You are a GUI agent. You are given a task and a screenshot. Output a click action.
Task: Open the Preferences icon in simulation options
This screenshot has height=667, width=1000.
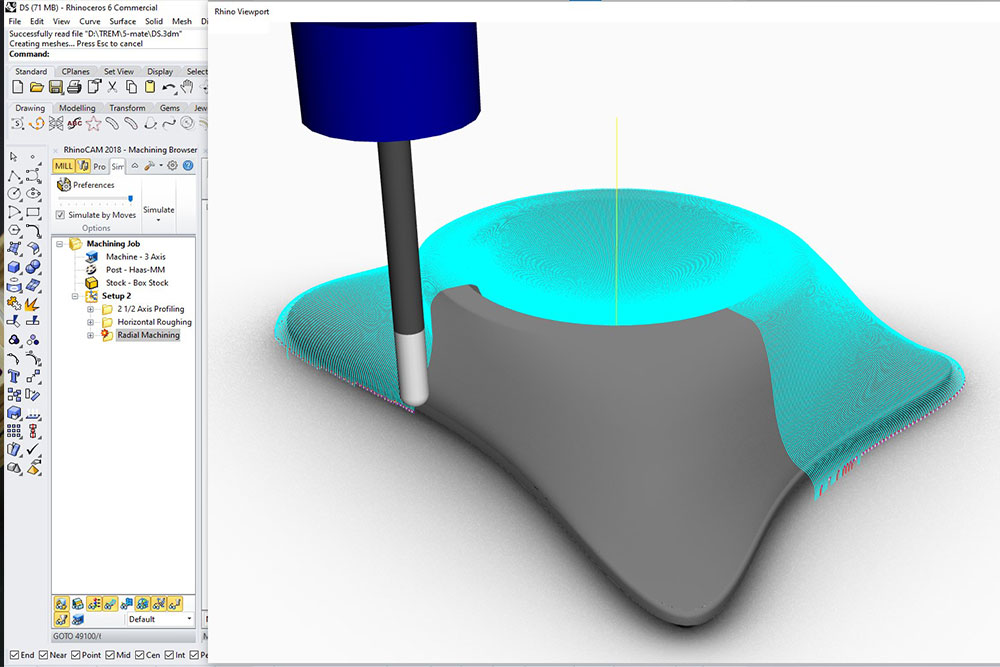[64, 185]
